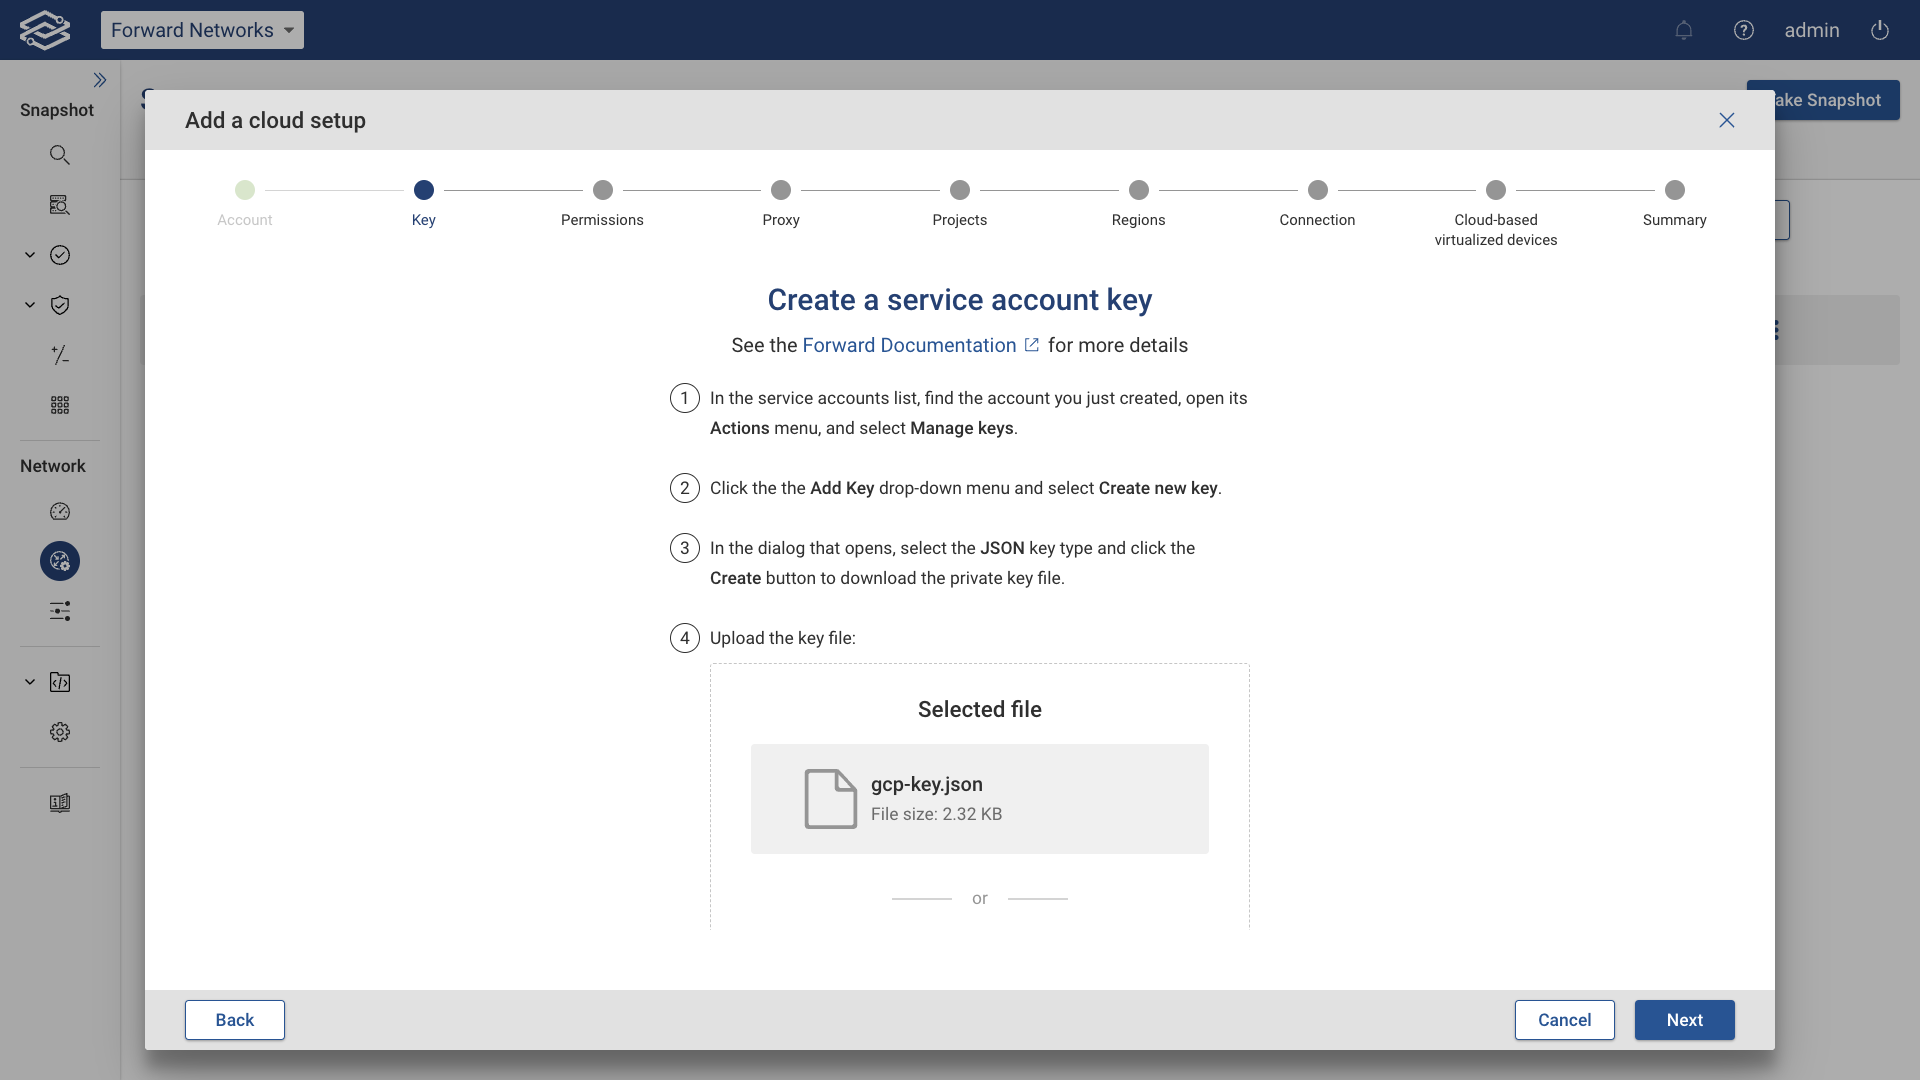Click the gcp-key.json selected file card
The width and height of the screenshot is (1920, 1080).
(980, 798)
